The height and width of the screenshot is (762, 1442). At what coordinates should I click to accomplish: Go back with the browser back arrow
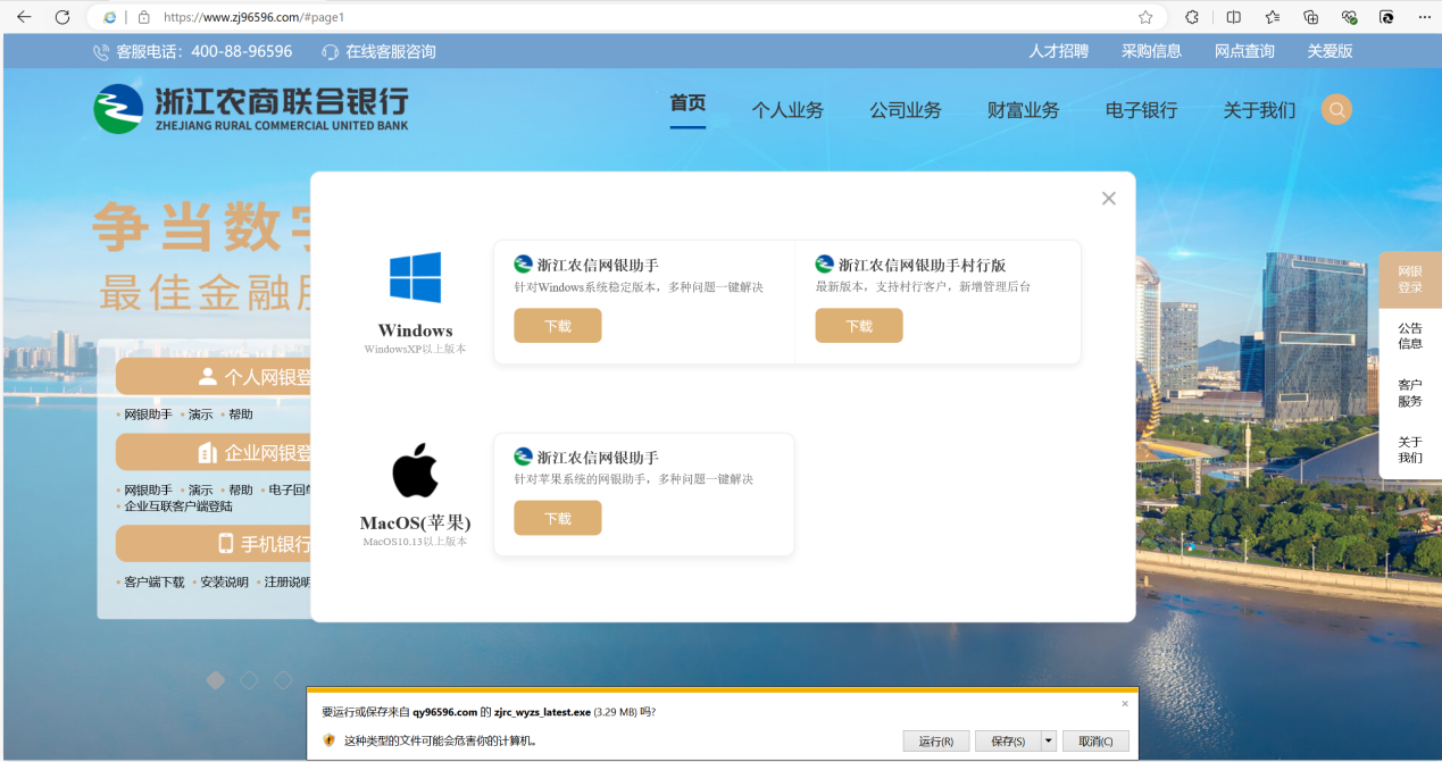(24, 17)
